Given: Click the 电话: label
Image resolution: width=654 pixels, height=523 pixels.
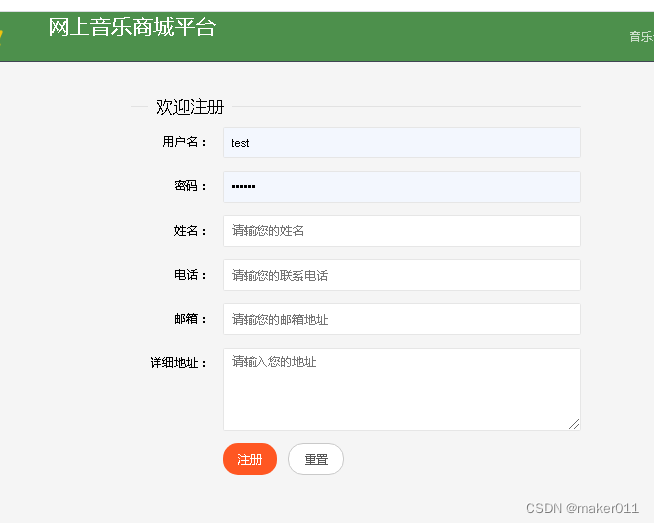Looking at the screenshot, I should coord(190,275).
